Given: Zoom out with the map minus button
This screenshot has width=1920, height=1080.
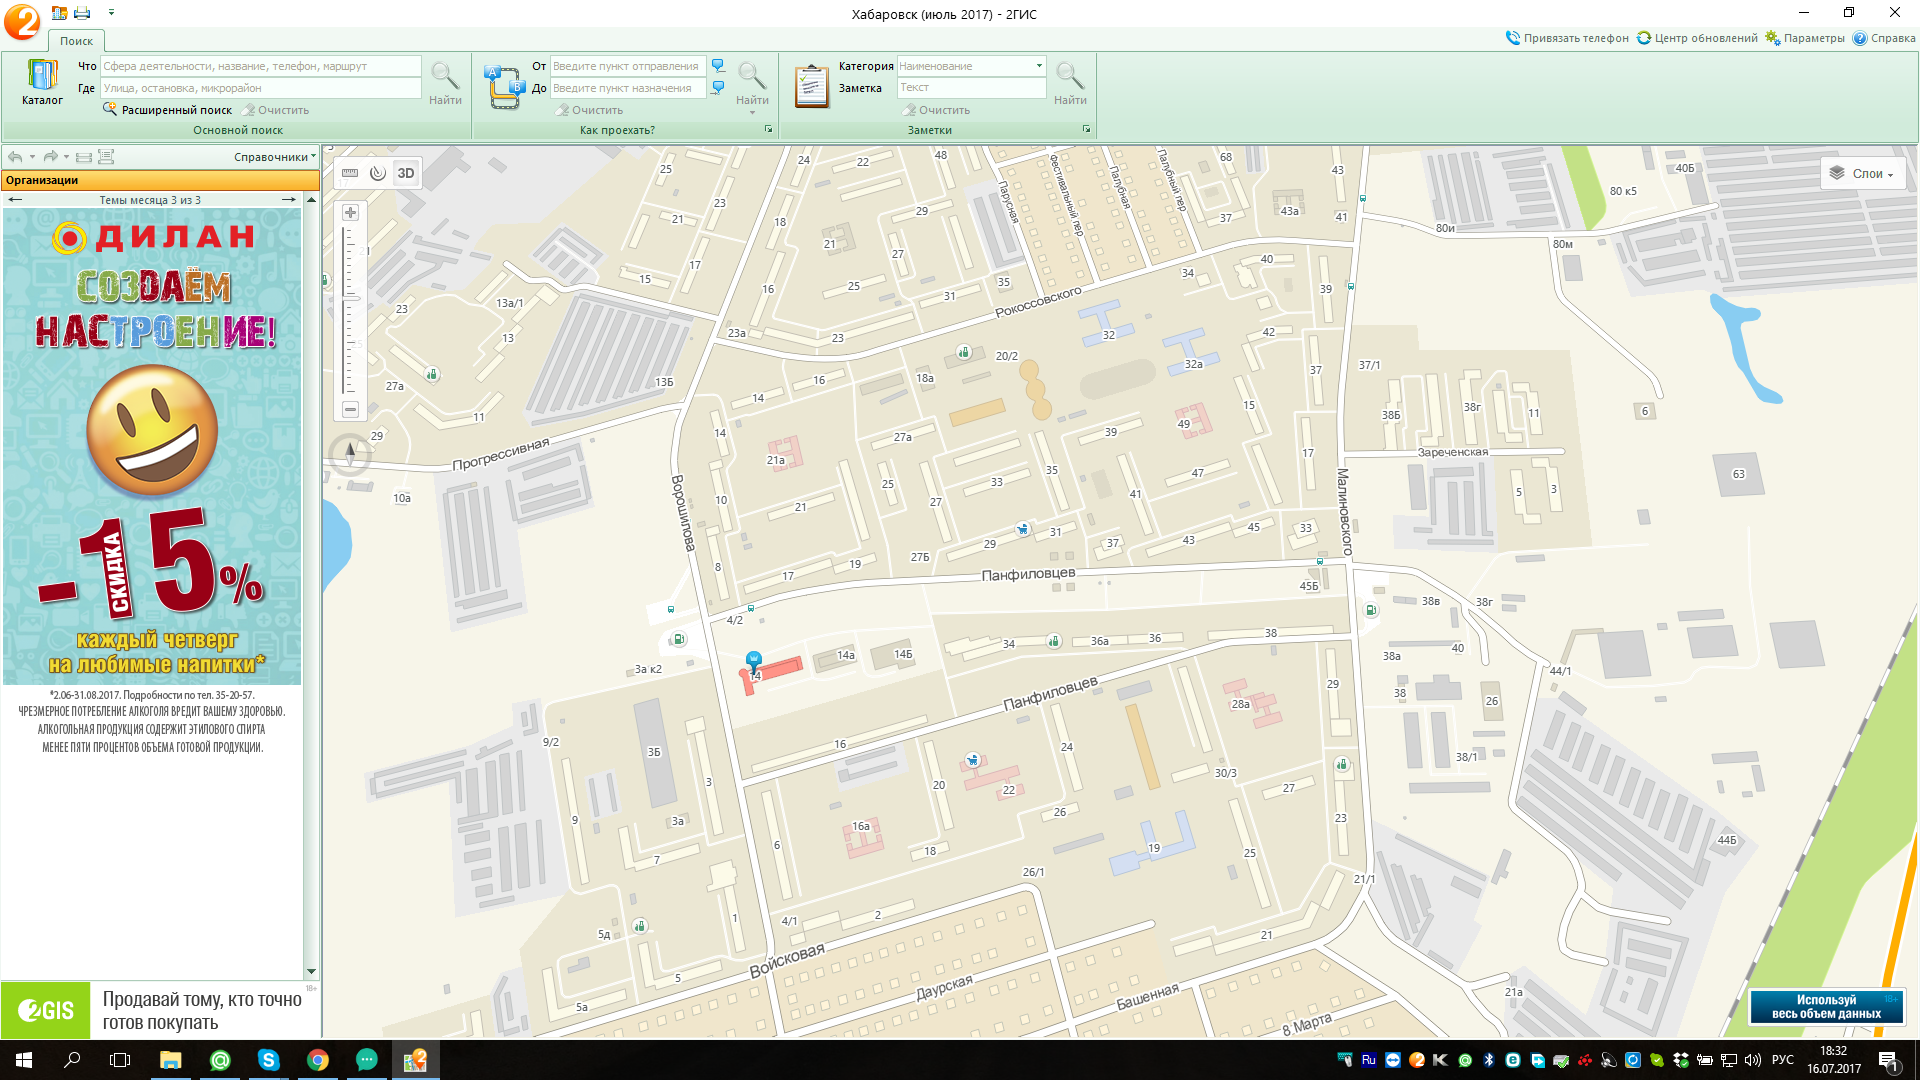Looking at the screenshot, I should pos(350,409).
